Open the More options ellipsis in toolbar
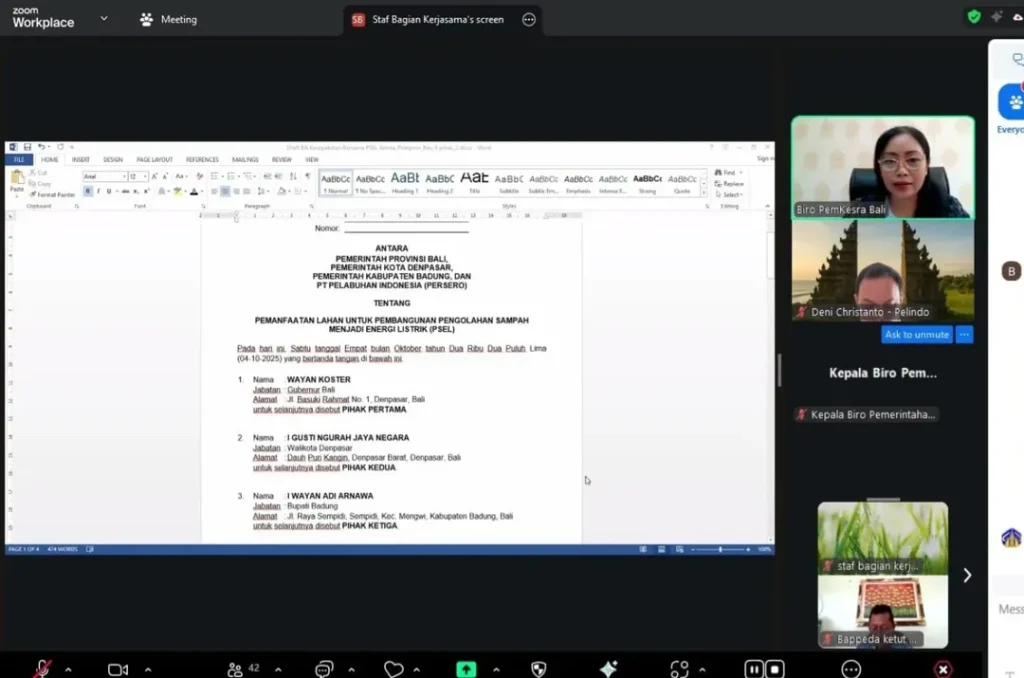 tap(851, 669)
